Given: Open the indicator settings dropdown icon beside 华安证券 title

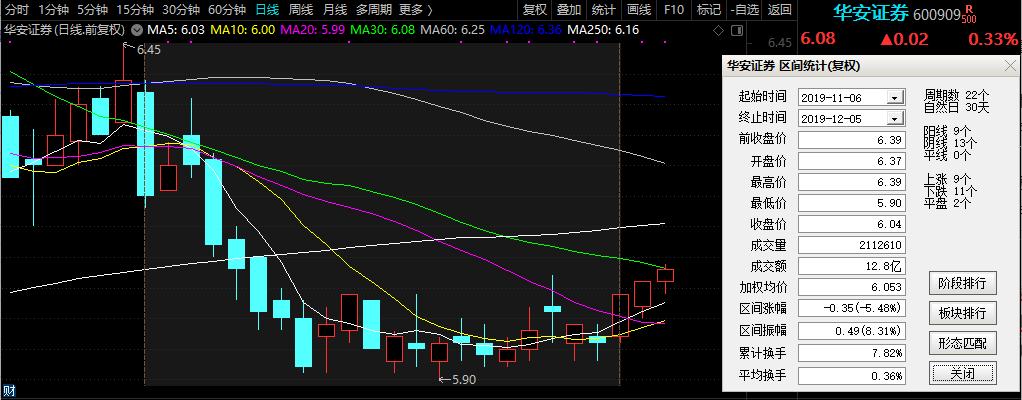Looking at the screenshot, I should [x=136, y=30].
